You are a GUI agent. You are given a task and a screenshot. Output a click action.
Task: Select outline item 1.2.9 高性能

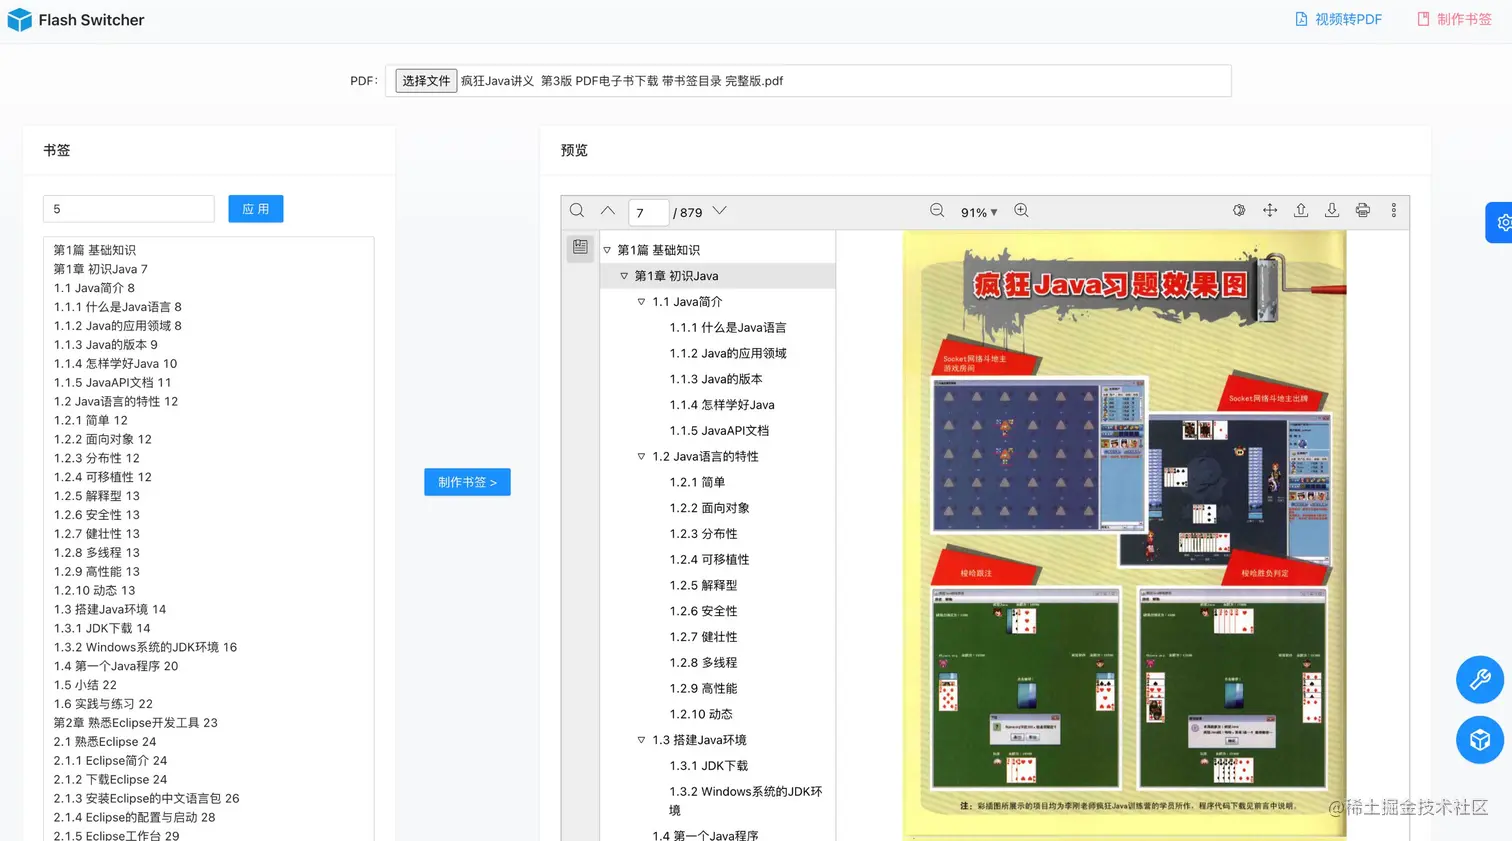pyautogui.click(x=703, y=689)
